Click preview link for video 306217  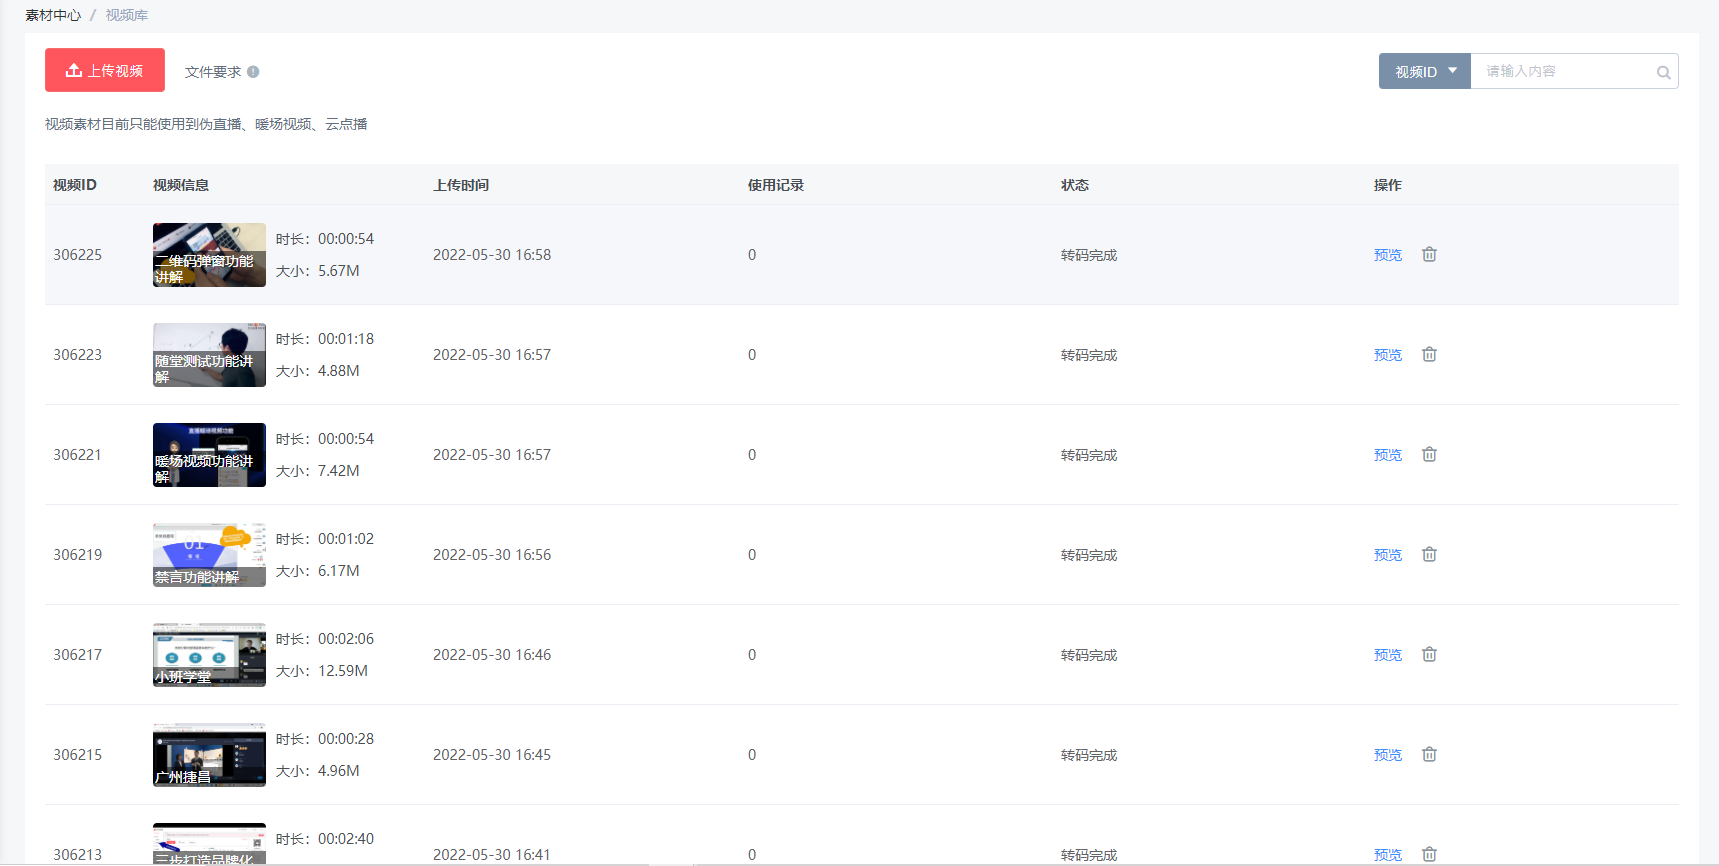click(x=1387, y=655)
